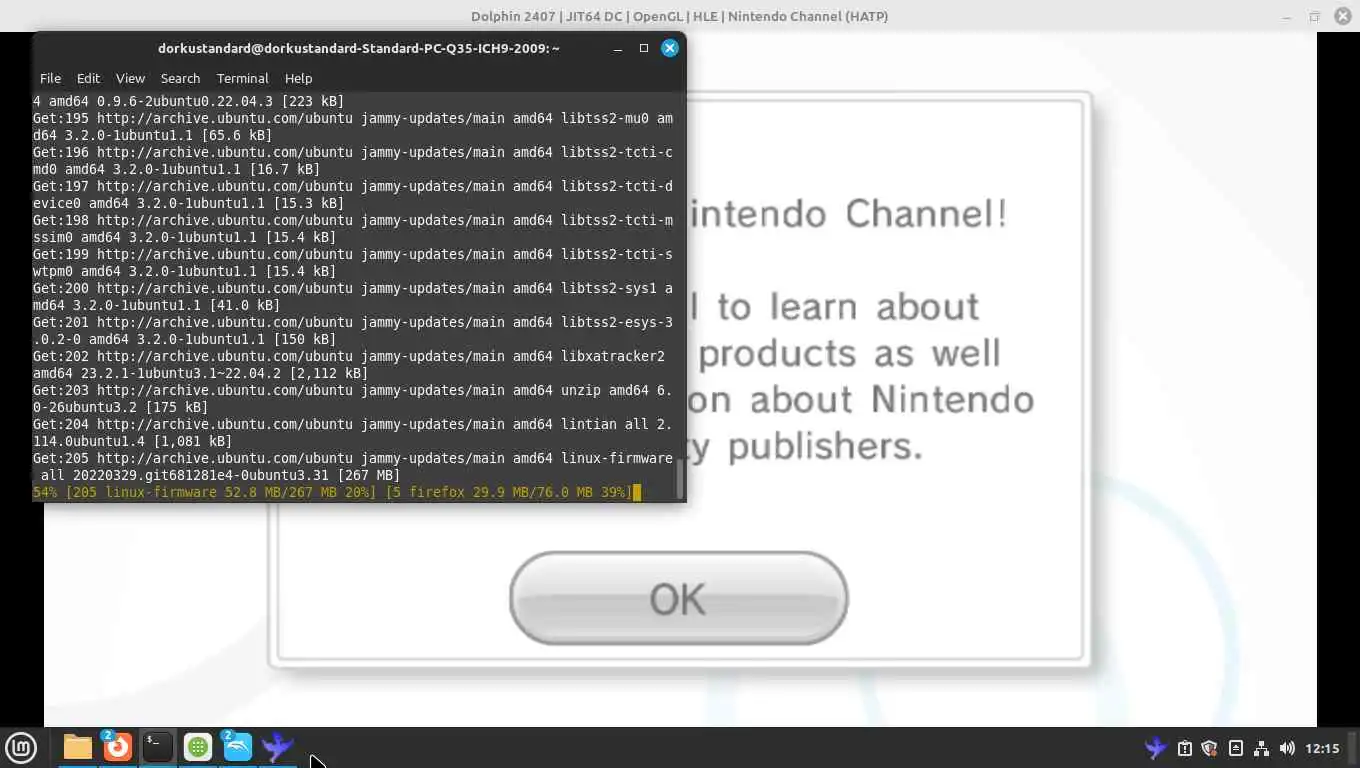The width and height of the screenshot is (1360, 768).
Task: Maximize the terminal window
Action: click(644, 48)
